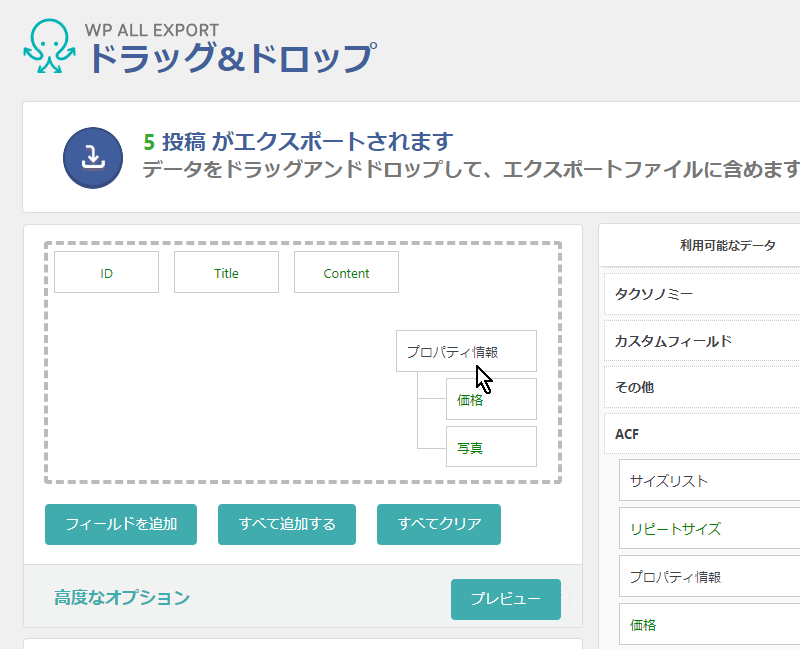This screenshot has height=649, width=800.
Task: Click the プレビュー button
Action: 506,599
